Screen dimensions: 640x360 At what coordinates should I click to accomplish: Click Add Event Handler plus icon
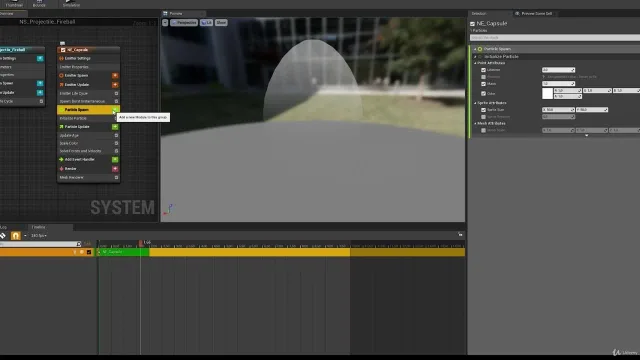click(x=115, y=160)
